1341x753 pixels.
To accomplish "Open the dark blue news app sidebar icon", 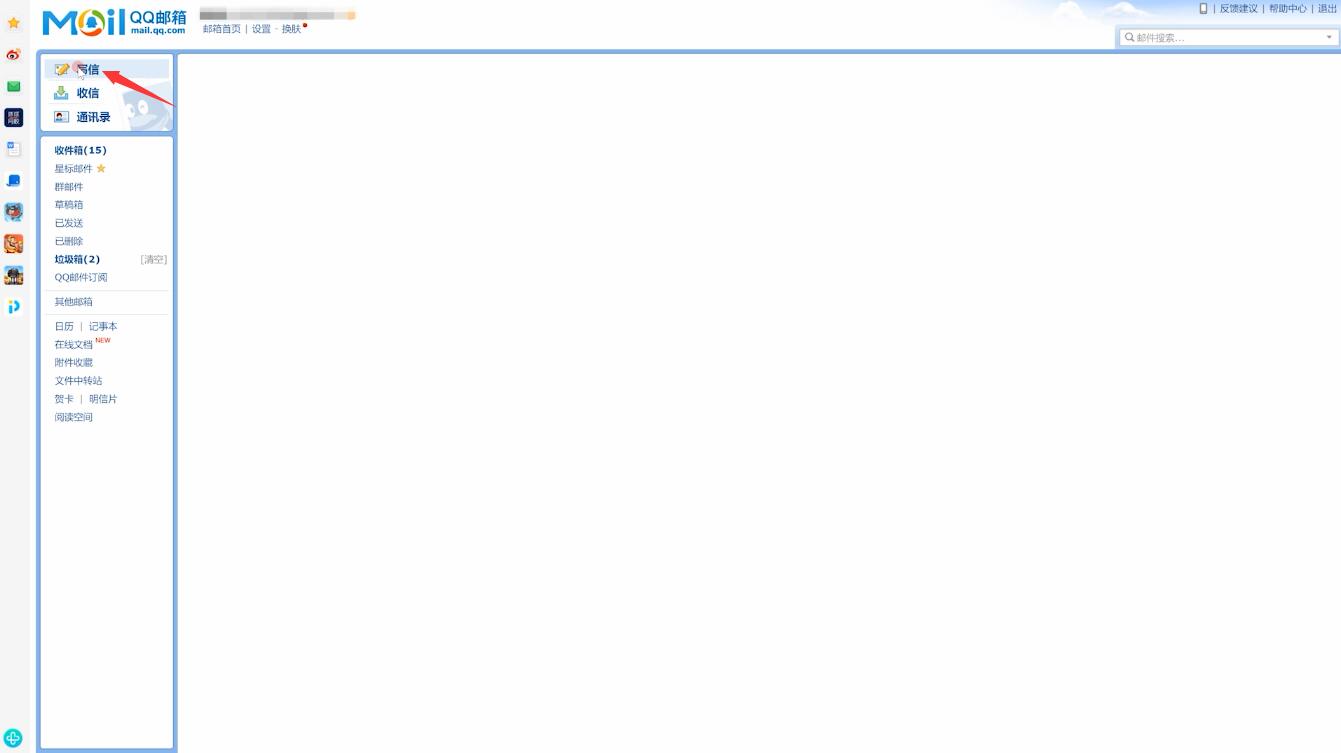I will pyautogui.click(x=14, y=117).
